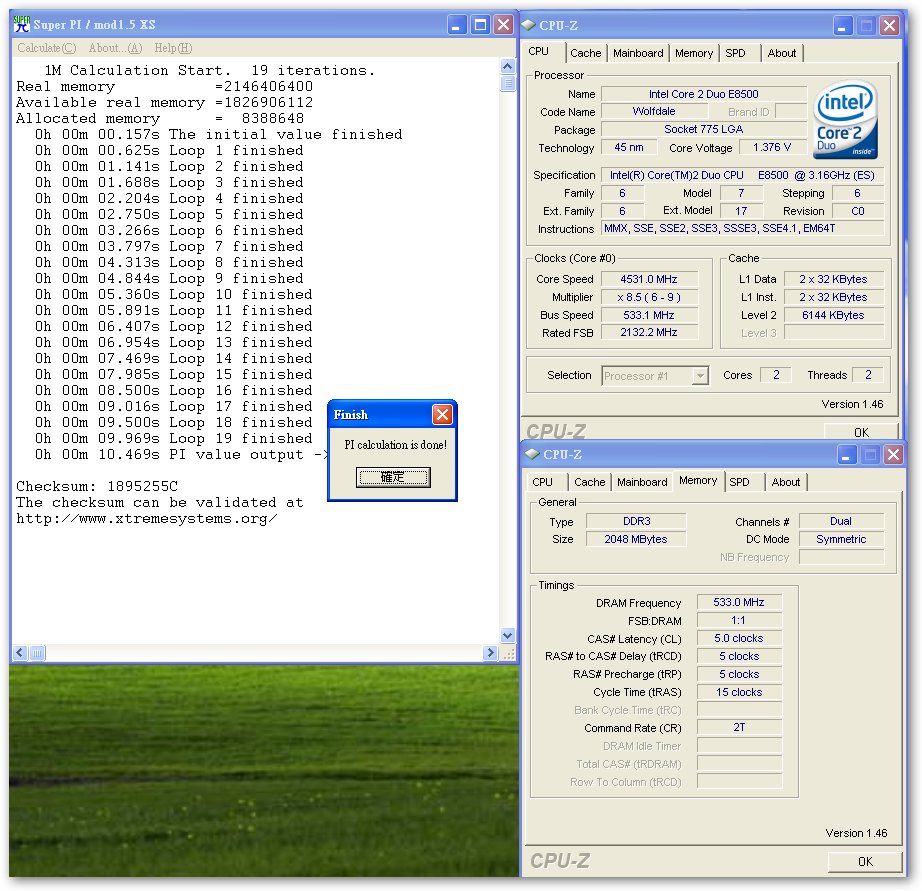This screenshot has height=891, width=922.
Task: Maximize the Super PI window
Action: pyautogui.click(x=480, y=25)
